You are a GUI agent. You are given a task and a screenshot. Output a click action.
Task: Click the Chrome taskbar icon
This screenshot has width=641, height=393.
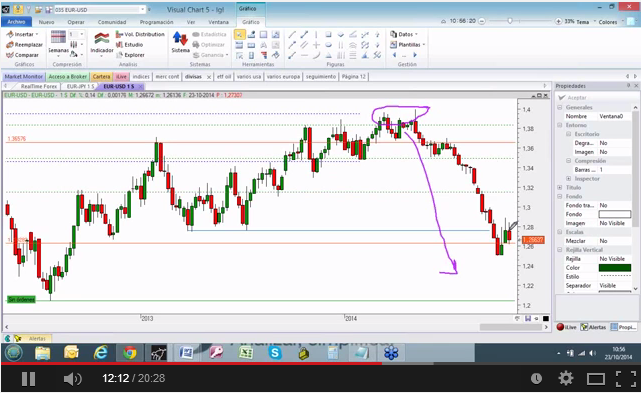tap(130, 353)
